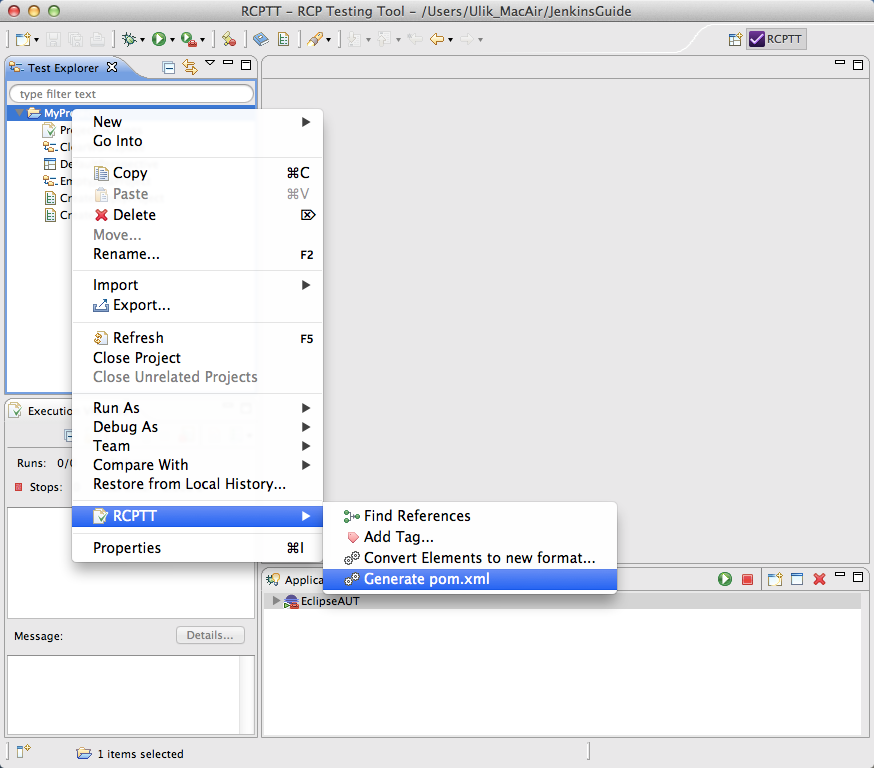
Task: Click the blue book toolbar icon
Action: tap(260, 39)
